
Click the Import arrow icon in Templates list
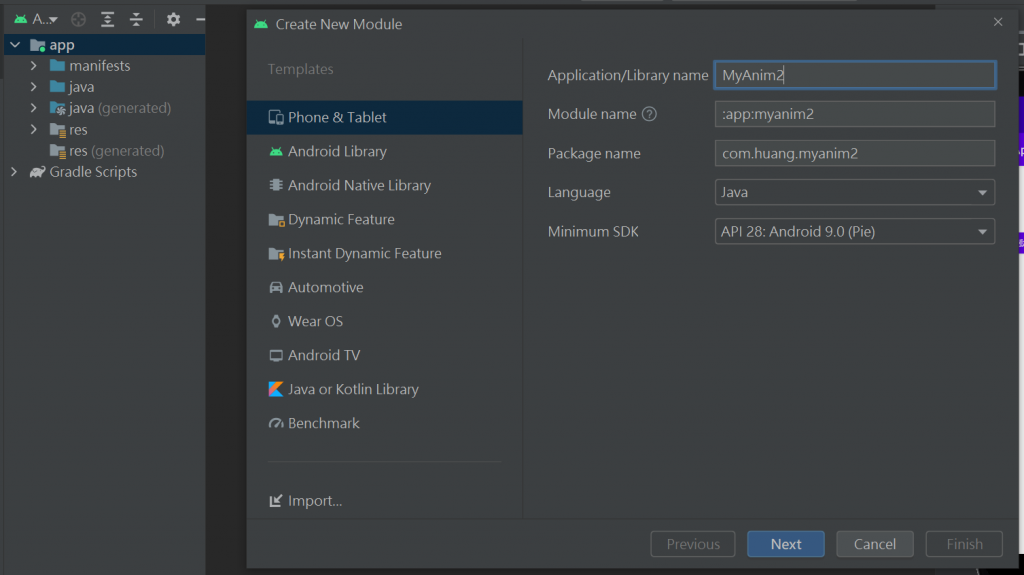(x=276, y=501)
